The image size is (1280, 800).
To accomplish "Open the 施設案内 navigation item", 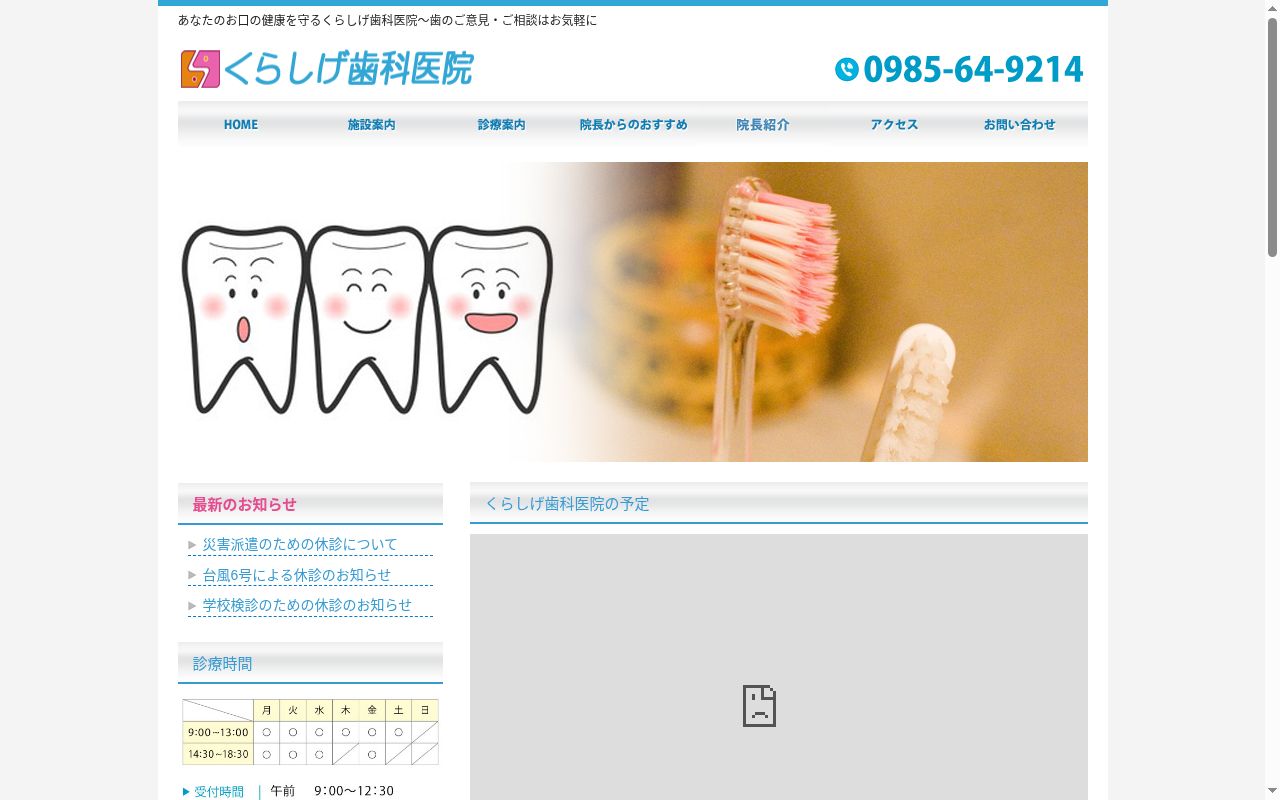I will click(x=371, y=125).
